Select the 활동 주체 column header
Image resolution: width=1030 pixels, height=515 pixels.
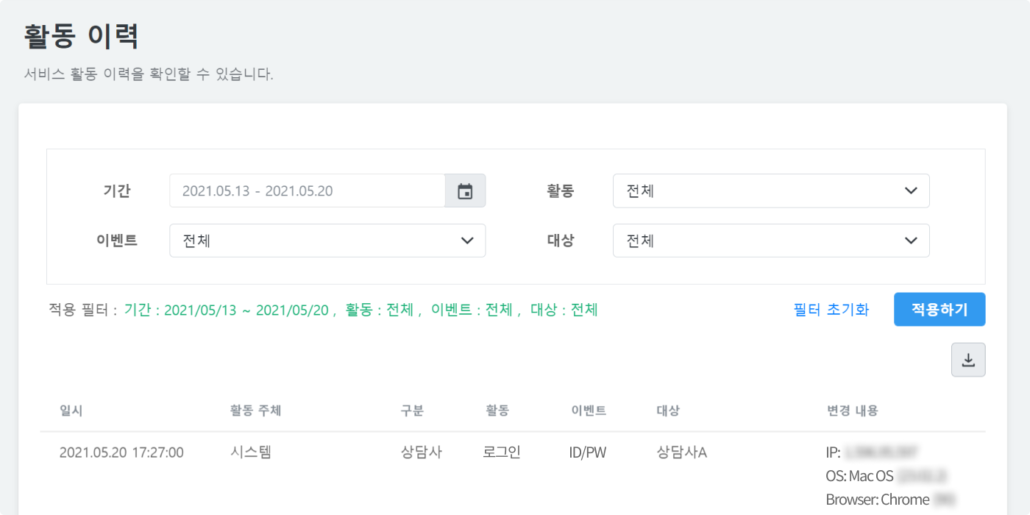[x=255, y=411]
